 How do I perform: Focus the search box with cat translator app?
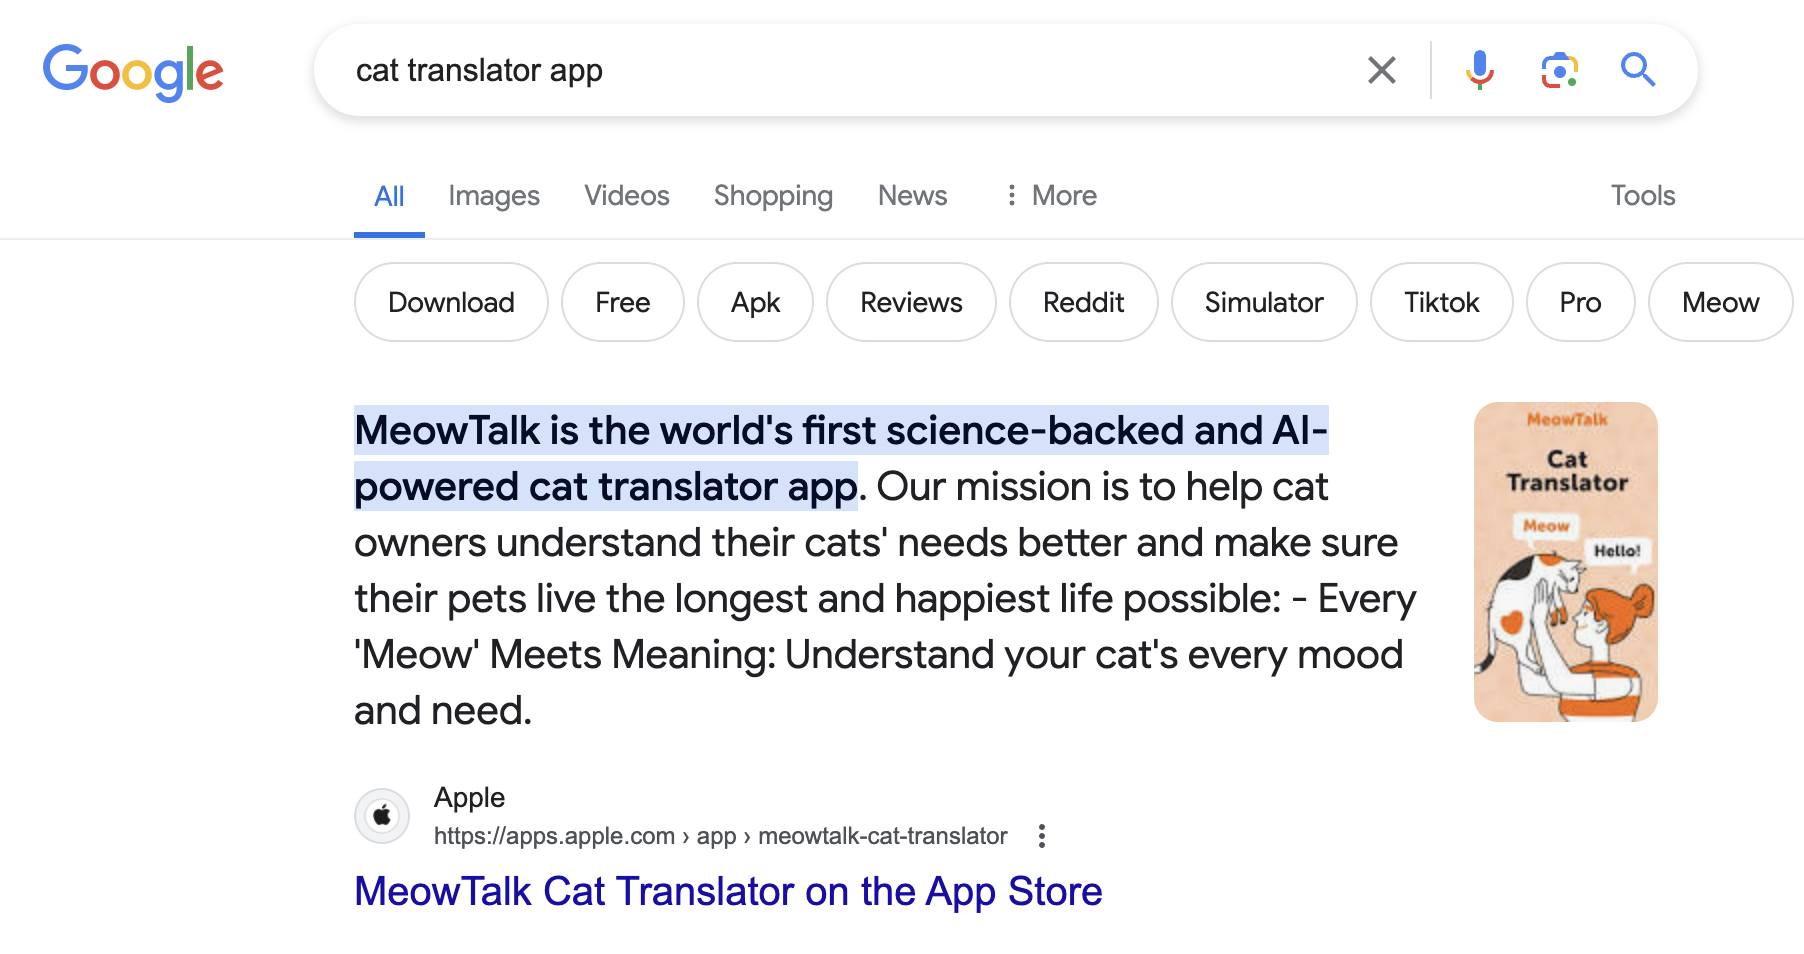click(840, 70)
